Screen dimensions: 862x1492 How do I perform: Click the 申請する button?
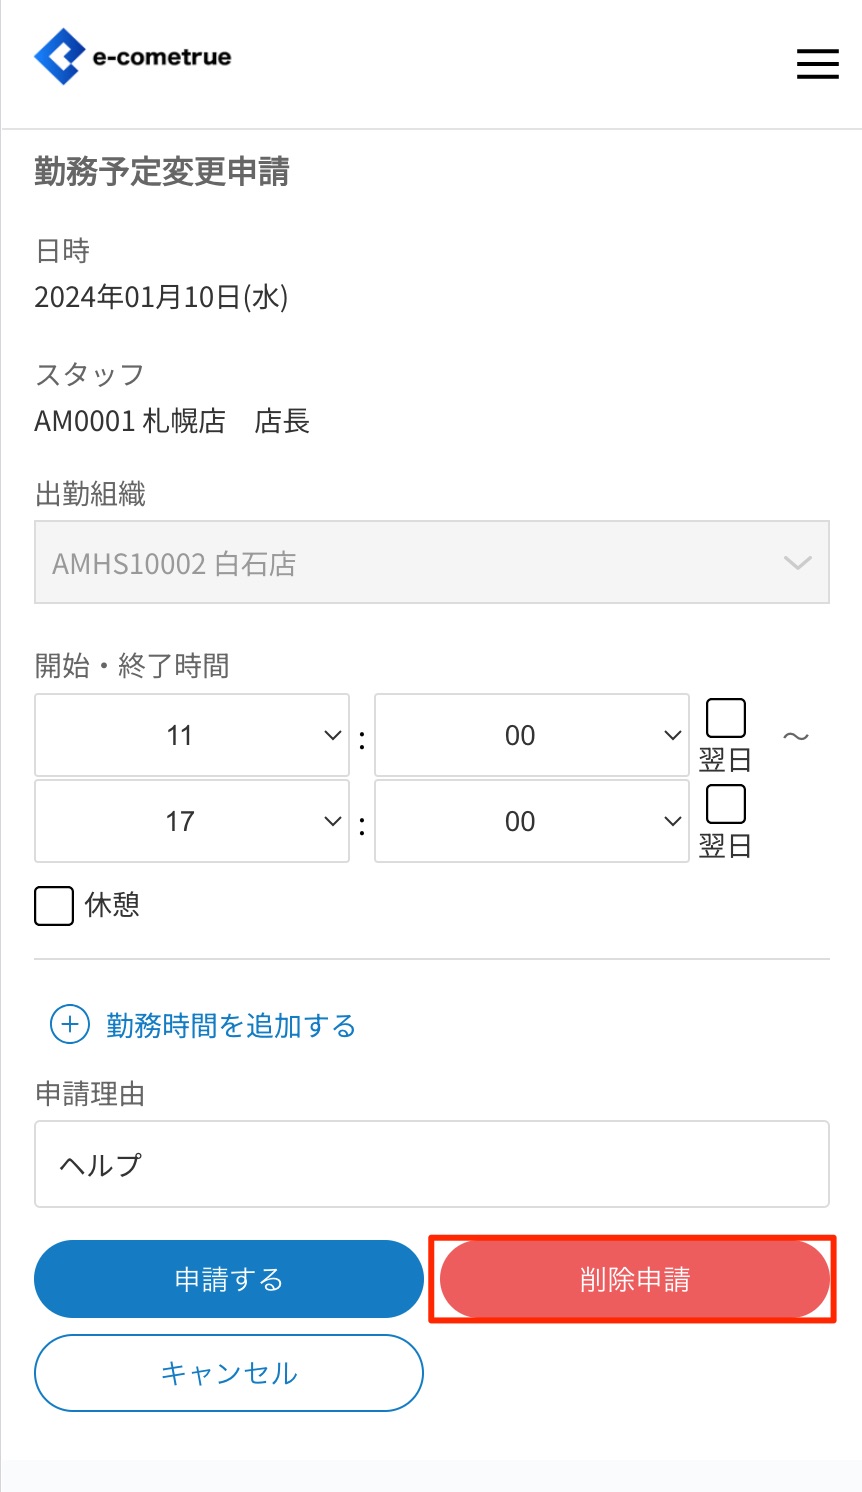[229, 1279]
